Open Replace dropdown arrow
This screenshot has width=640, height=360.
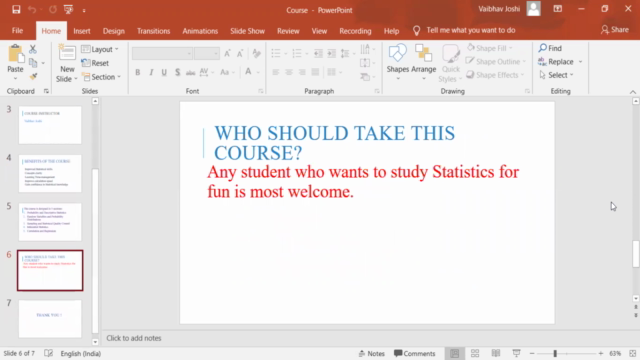pos(580,62)
